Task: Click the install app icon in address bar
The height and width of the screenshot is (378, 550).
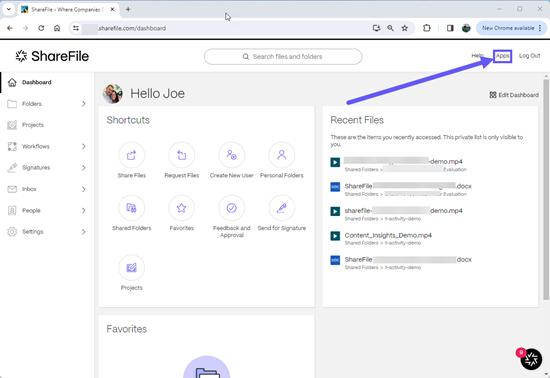Action: 376,28
